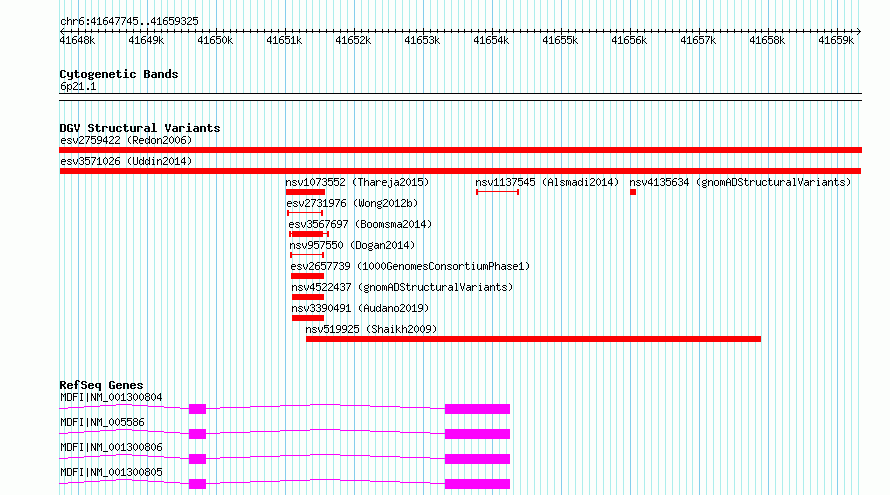Click the DGV Structural Variants track title

pyautogui.click(x=140, y=128)
